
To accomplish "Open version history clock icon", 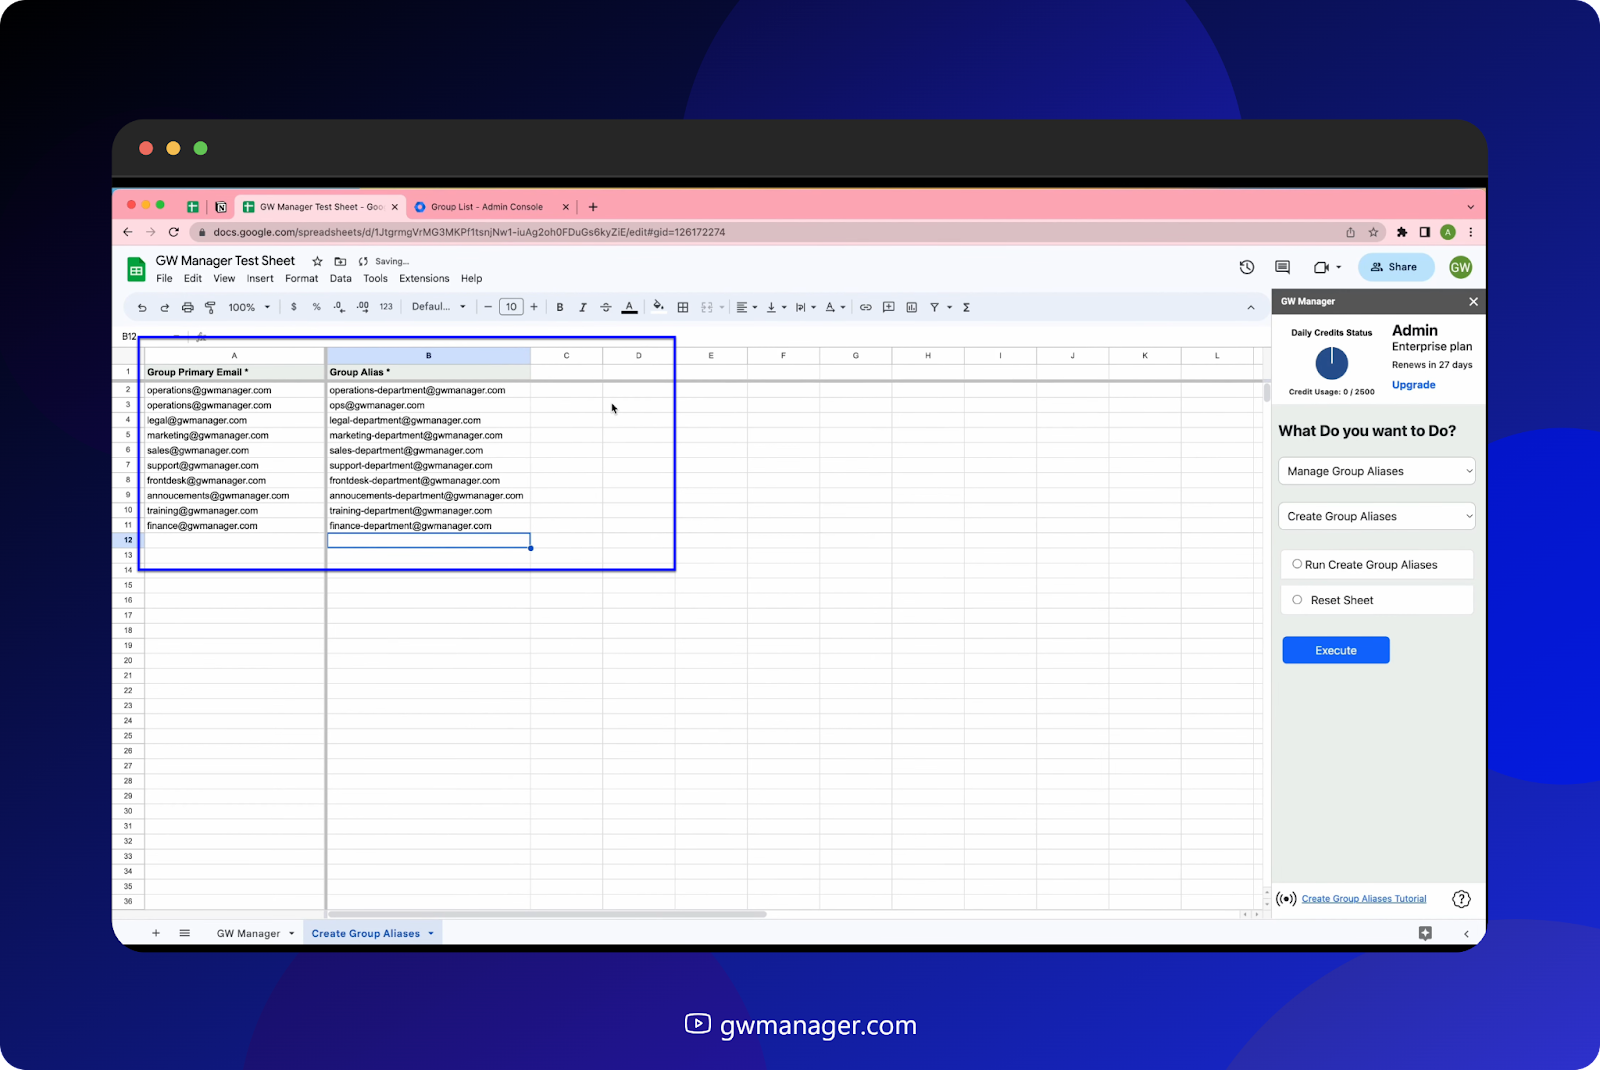I will tap(1246, 267).
